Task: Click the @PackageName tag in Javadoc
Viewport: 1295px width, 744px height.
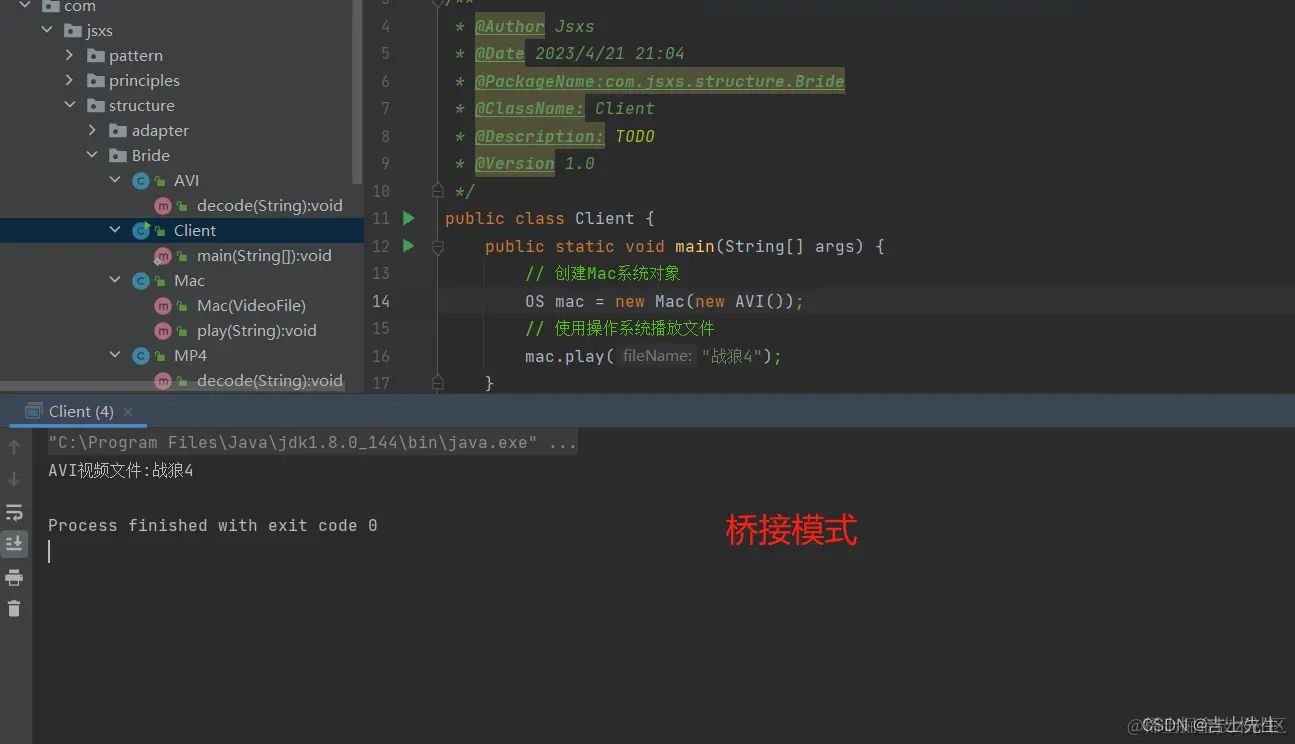Action: [x=660, y=81]
